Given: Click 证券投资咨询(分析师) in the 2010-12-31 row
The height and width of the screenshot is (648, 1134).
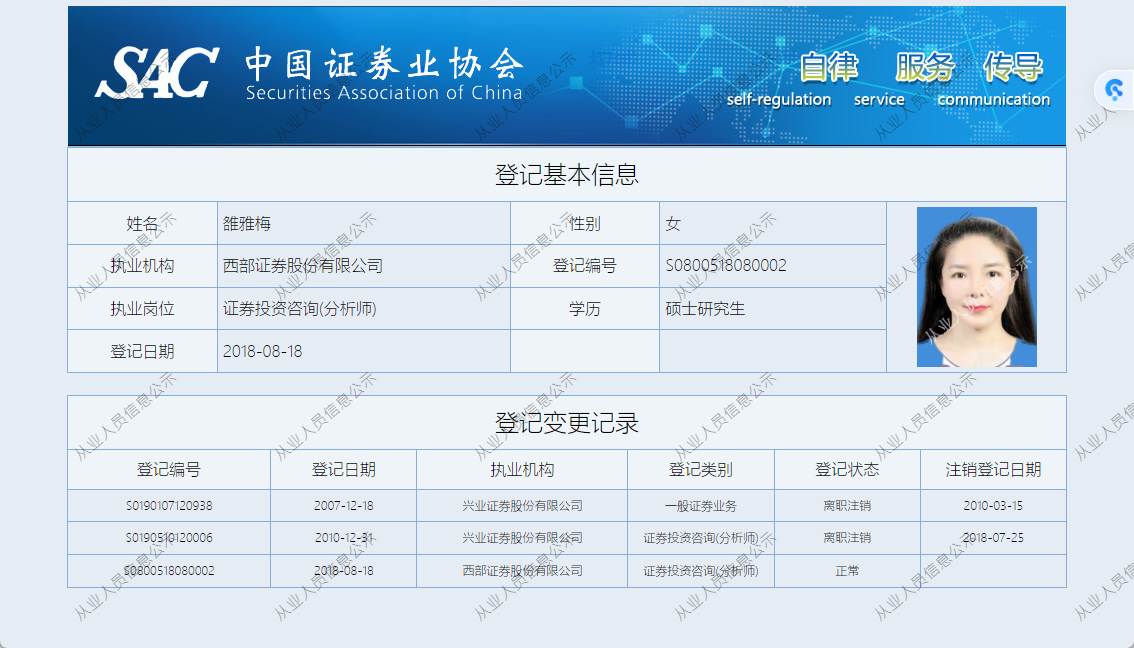Looking at the screenshot, I should [701, 538].
